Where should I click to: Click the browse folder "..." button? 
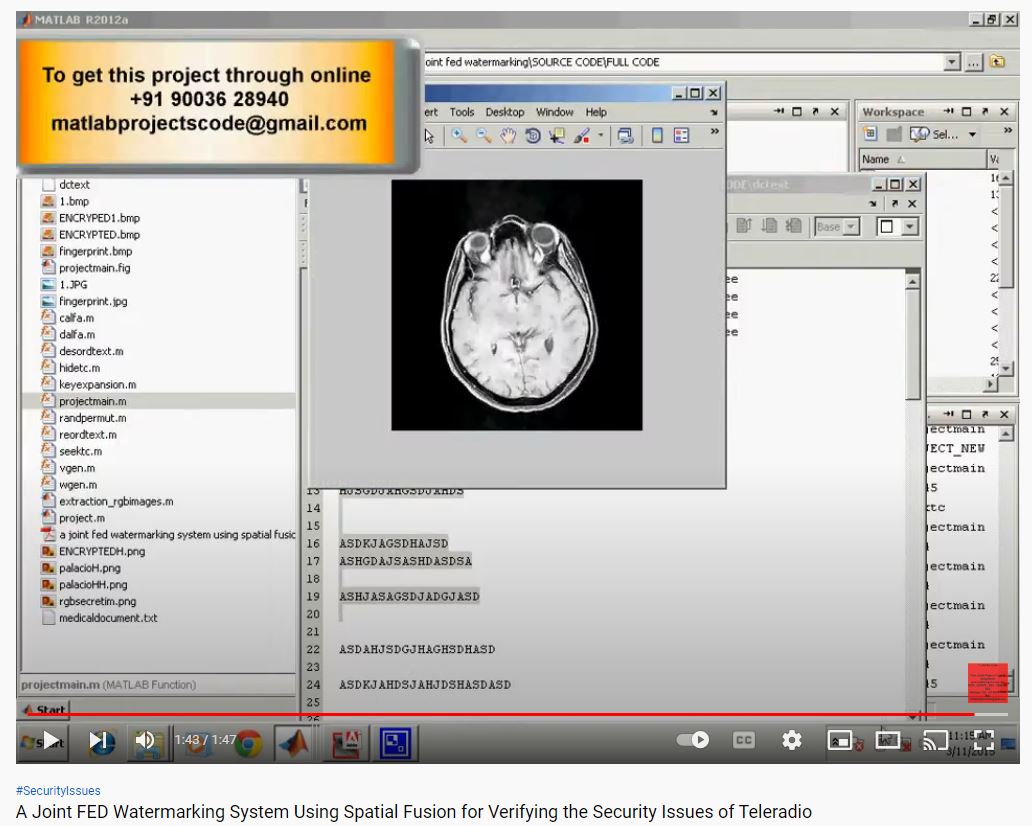[974, 62]
